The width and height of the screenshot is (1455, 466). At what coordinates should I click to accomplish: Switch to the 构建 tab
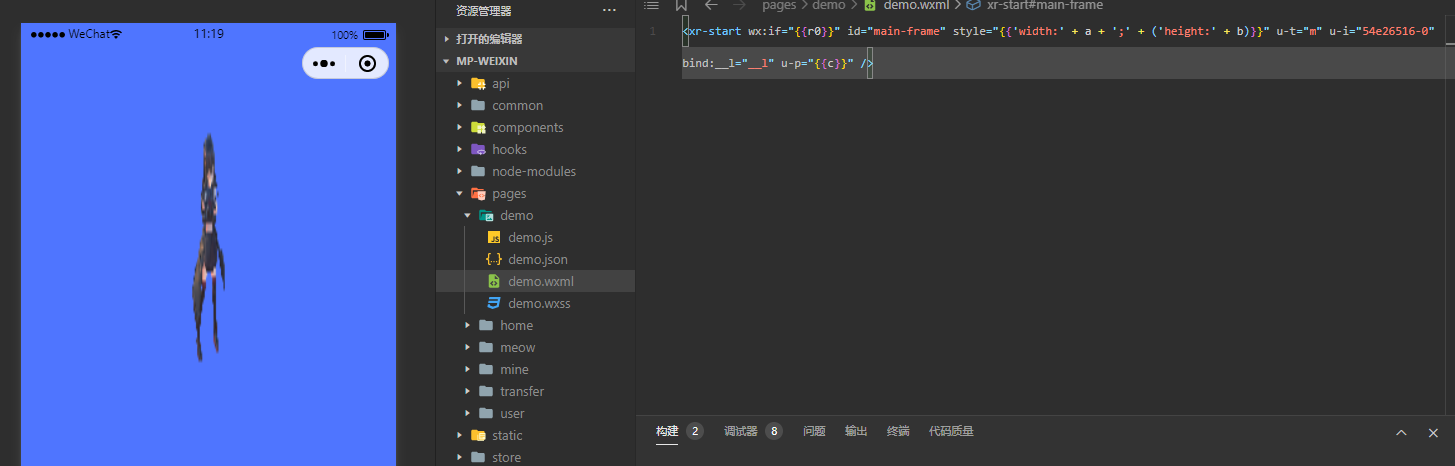coord(666,431)
